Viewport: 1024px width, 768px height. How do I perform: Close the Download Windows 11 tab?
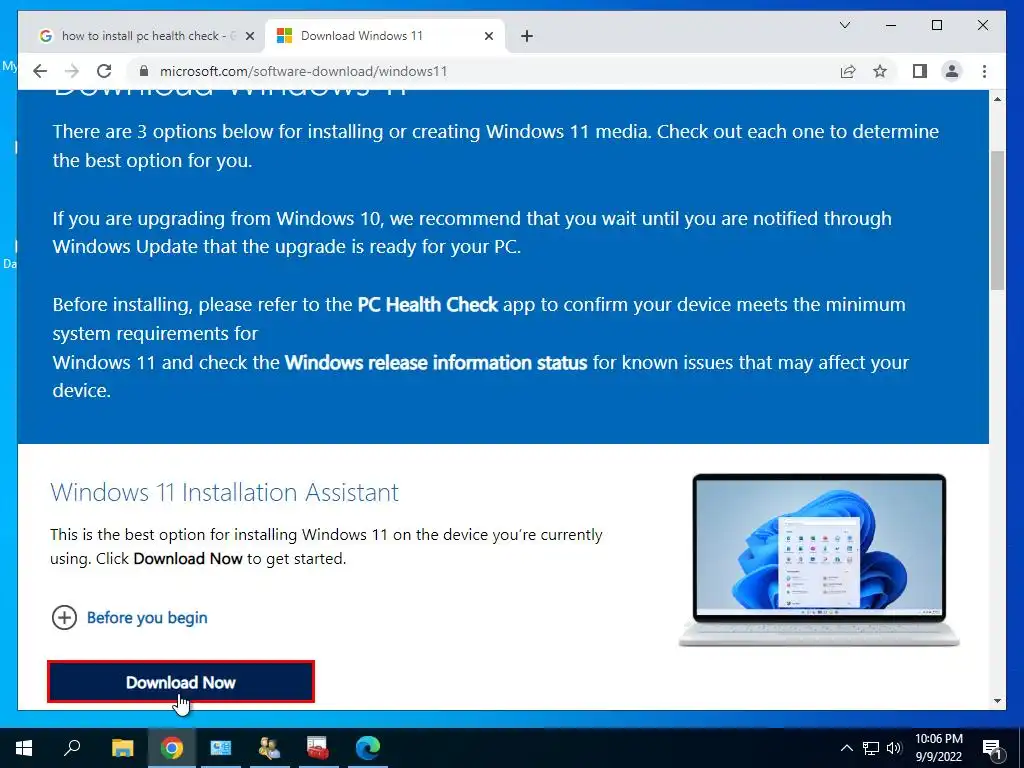click(488, 36)
